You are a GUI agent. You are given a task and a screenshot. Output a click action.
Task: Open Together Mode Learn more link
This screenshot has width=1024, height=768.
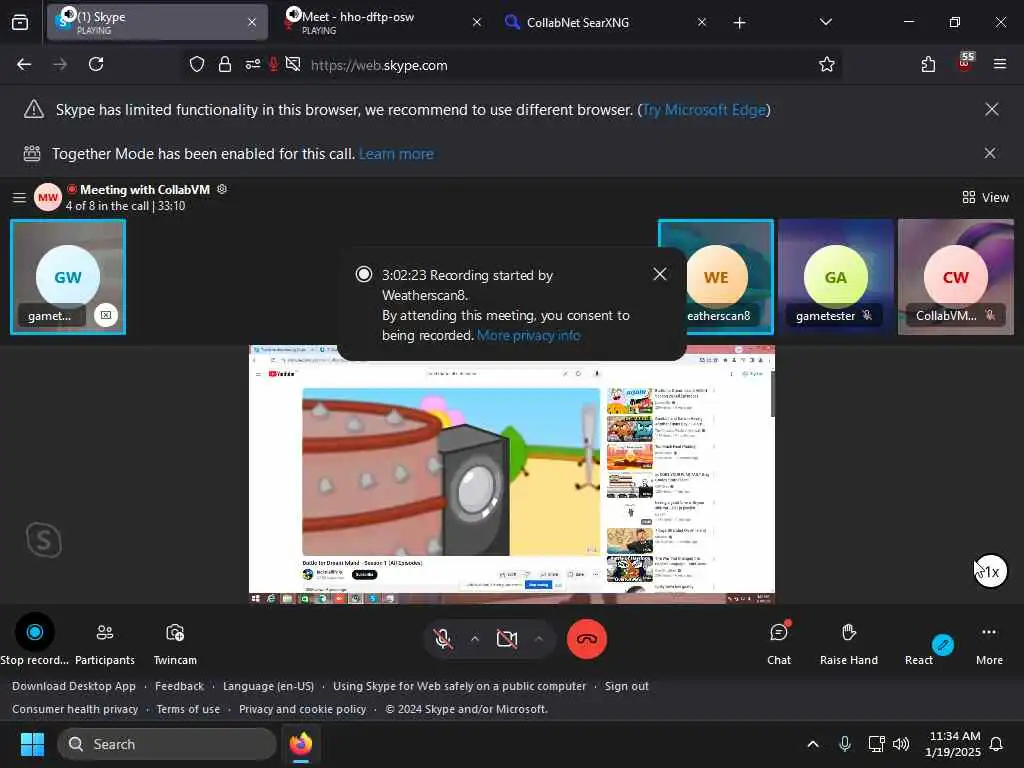[x=396, y=153]
